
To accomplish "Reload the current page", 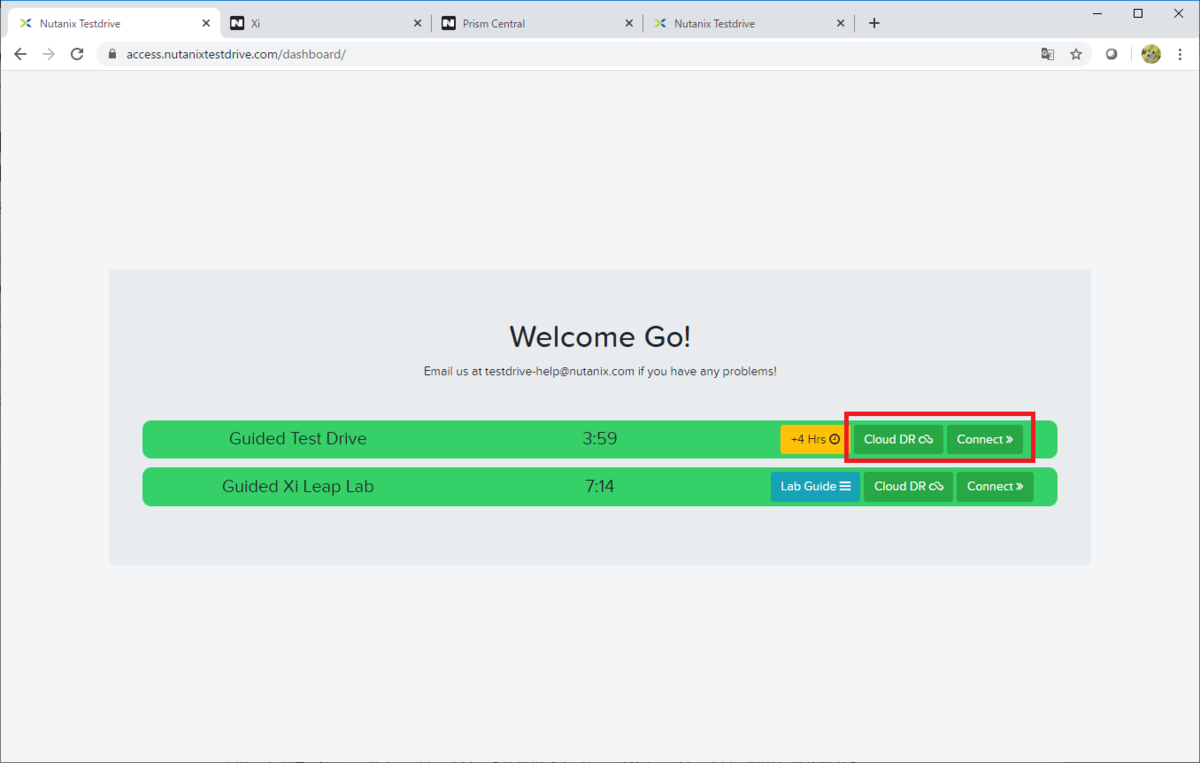I will pos(77,54).
